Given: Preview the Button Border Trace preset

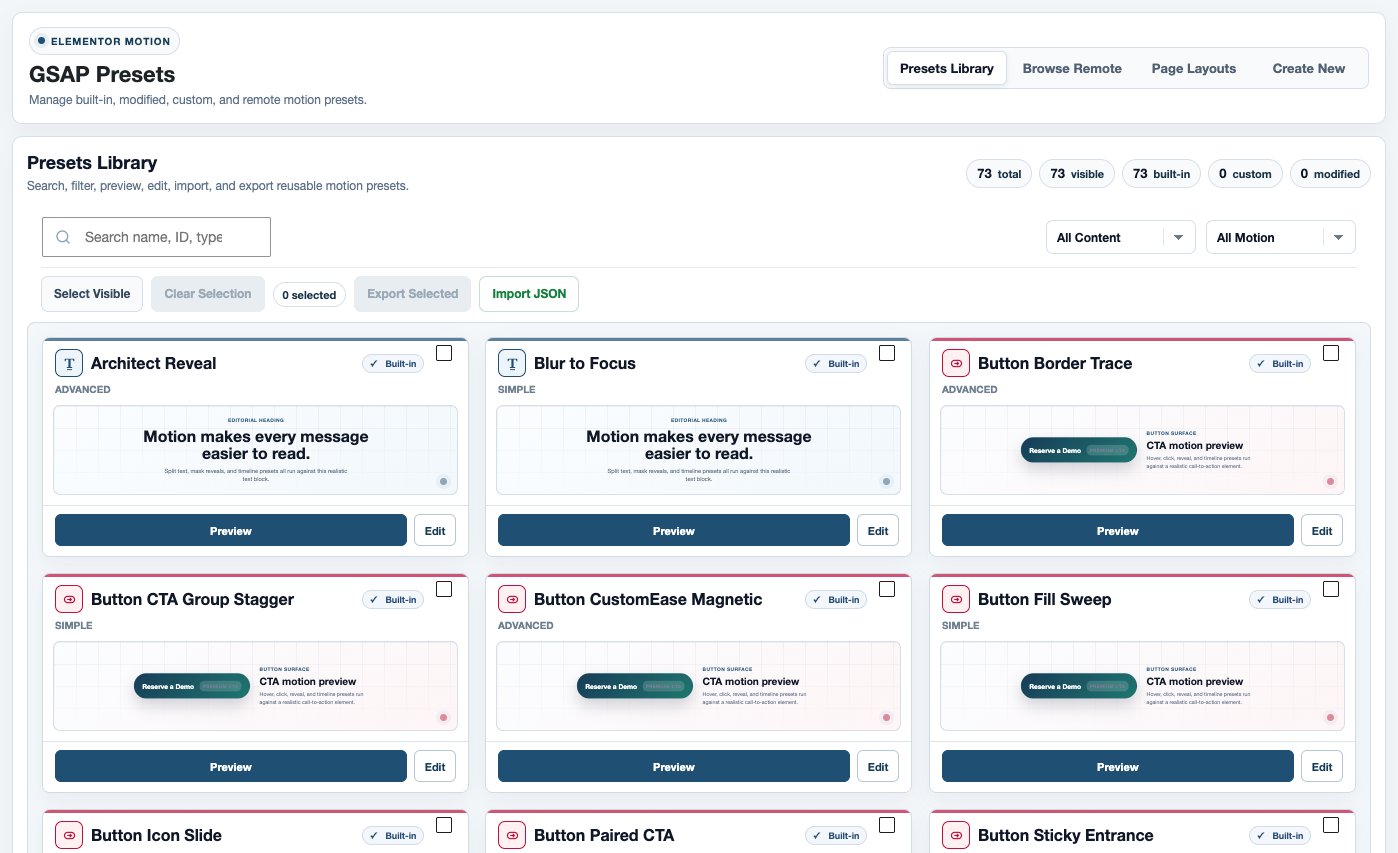Looking at the screenshot, I should coord(1118,531).
